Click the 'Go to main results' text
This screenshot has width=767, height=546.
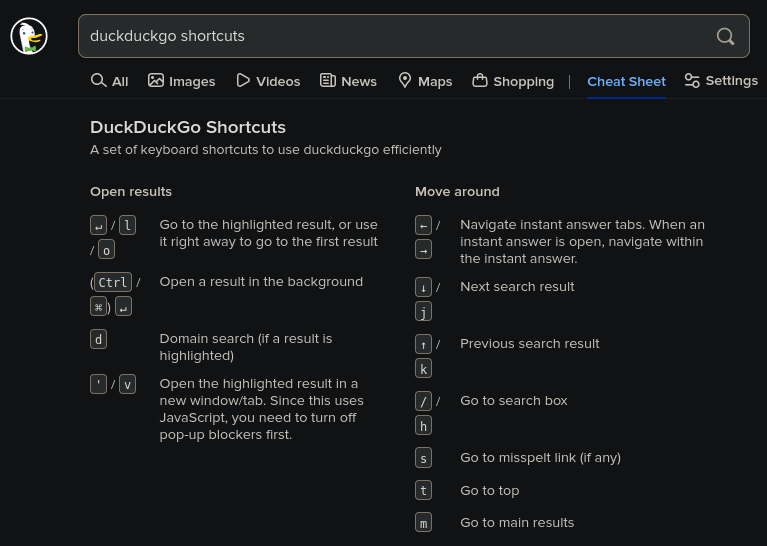pos(517,523)
